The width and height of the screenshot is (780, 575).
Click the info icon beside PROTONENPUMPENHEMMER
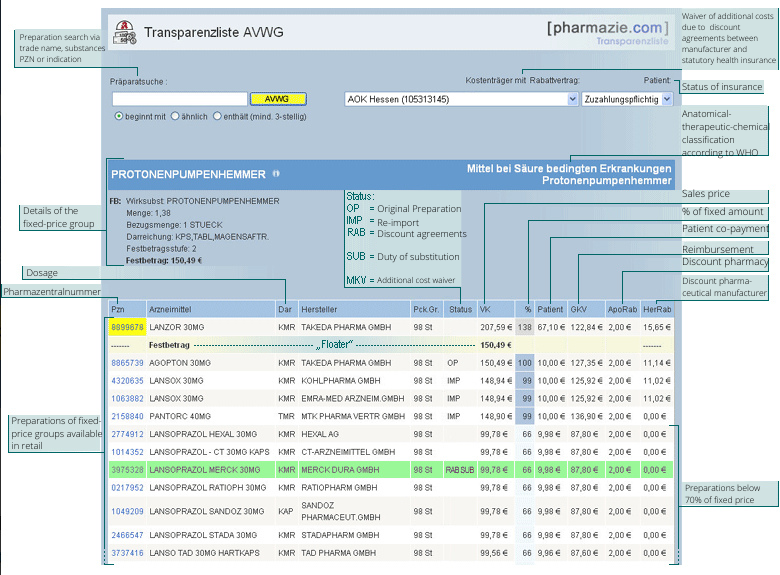click(276, 174)
